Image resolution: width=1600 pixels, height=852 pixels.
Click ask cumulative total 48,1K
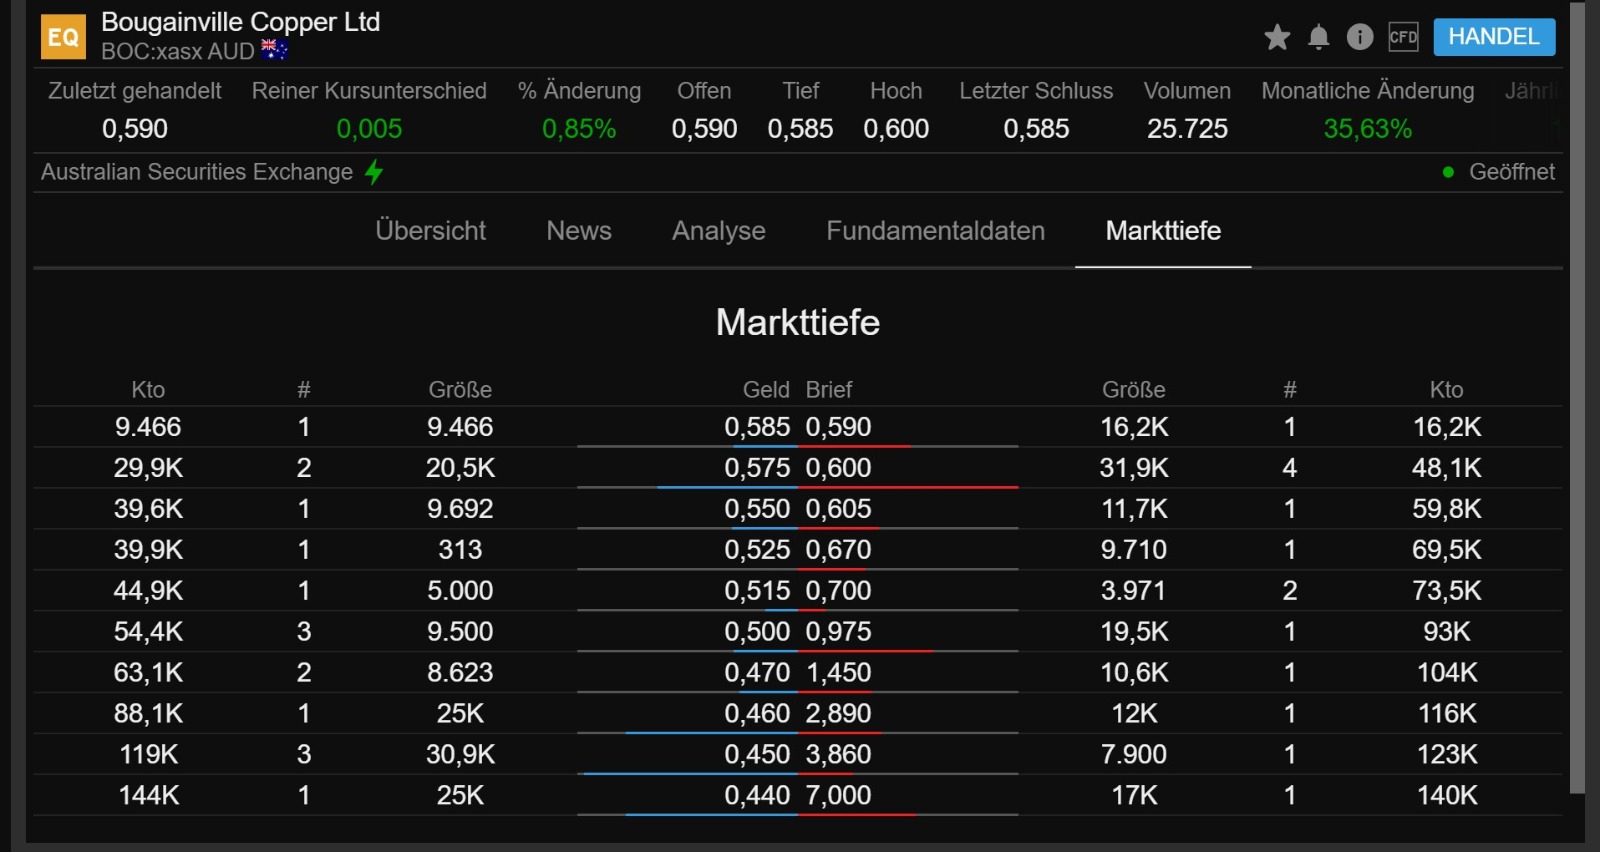1447,468
